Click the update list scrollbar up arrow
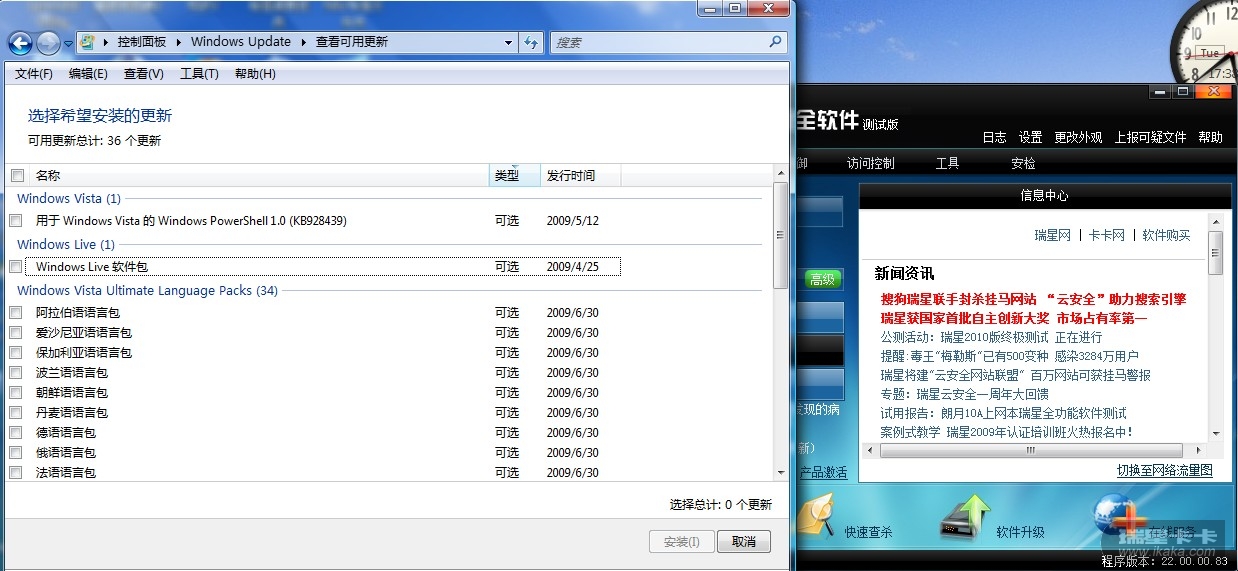Viewport: 1238px width, 571px height. pyautogui.click(x=781, y=173)
